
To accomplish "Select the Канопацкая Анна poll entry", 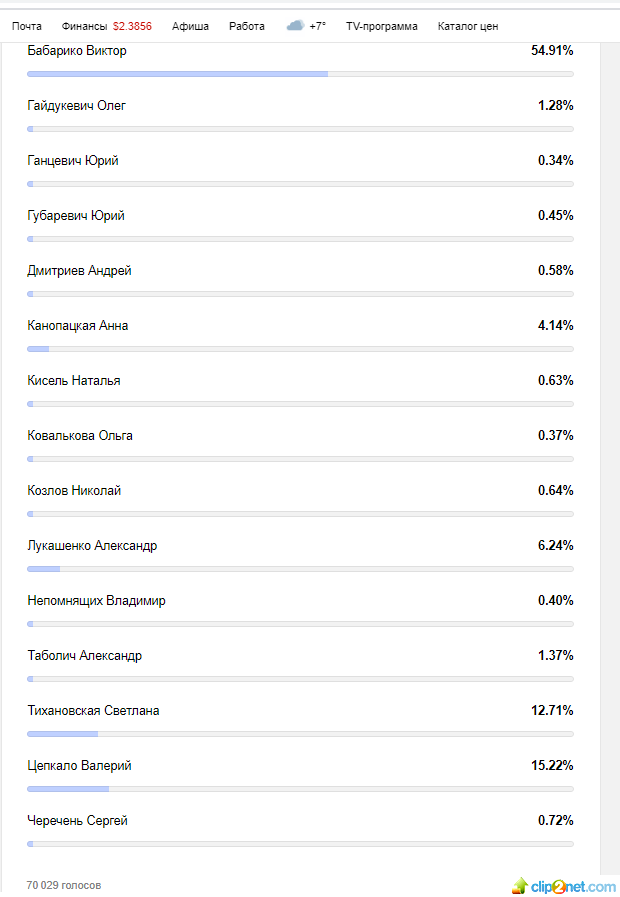I will [78, 326].
